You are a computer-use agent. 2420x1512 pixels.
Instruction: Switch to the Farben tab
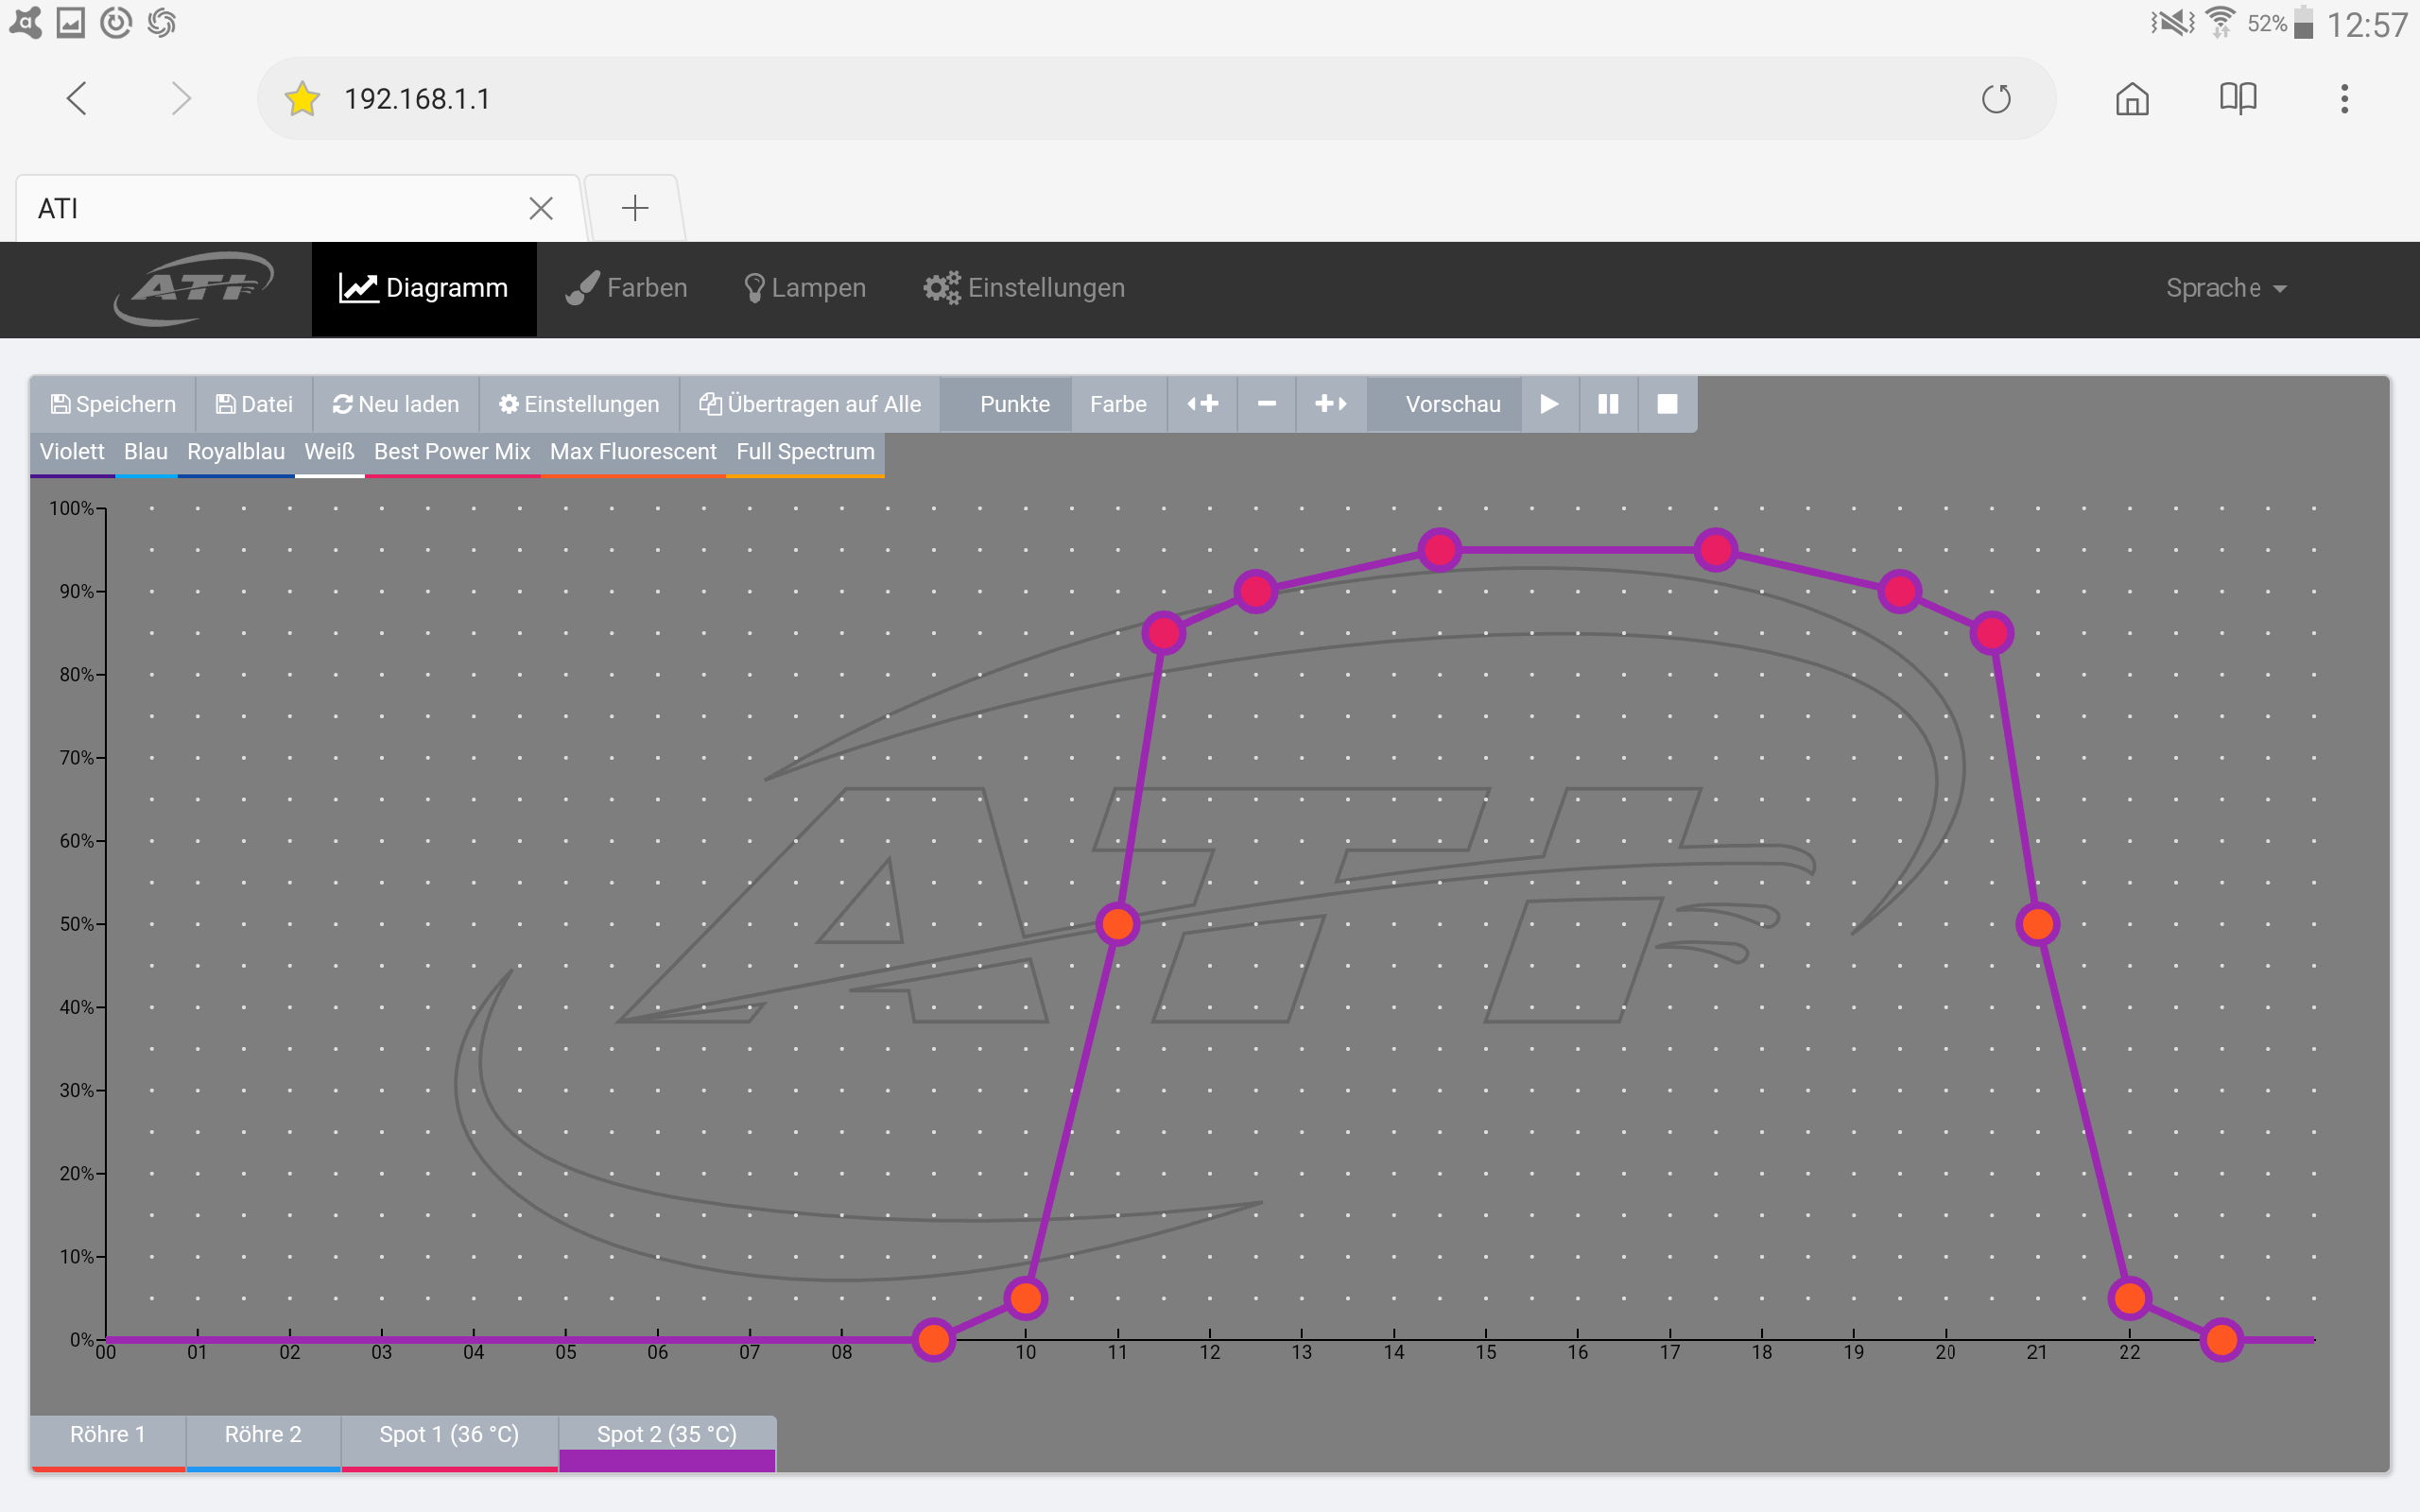[627, 288]
